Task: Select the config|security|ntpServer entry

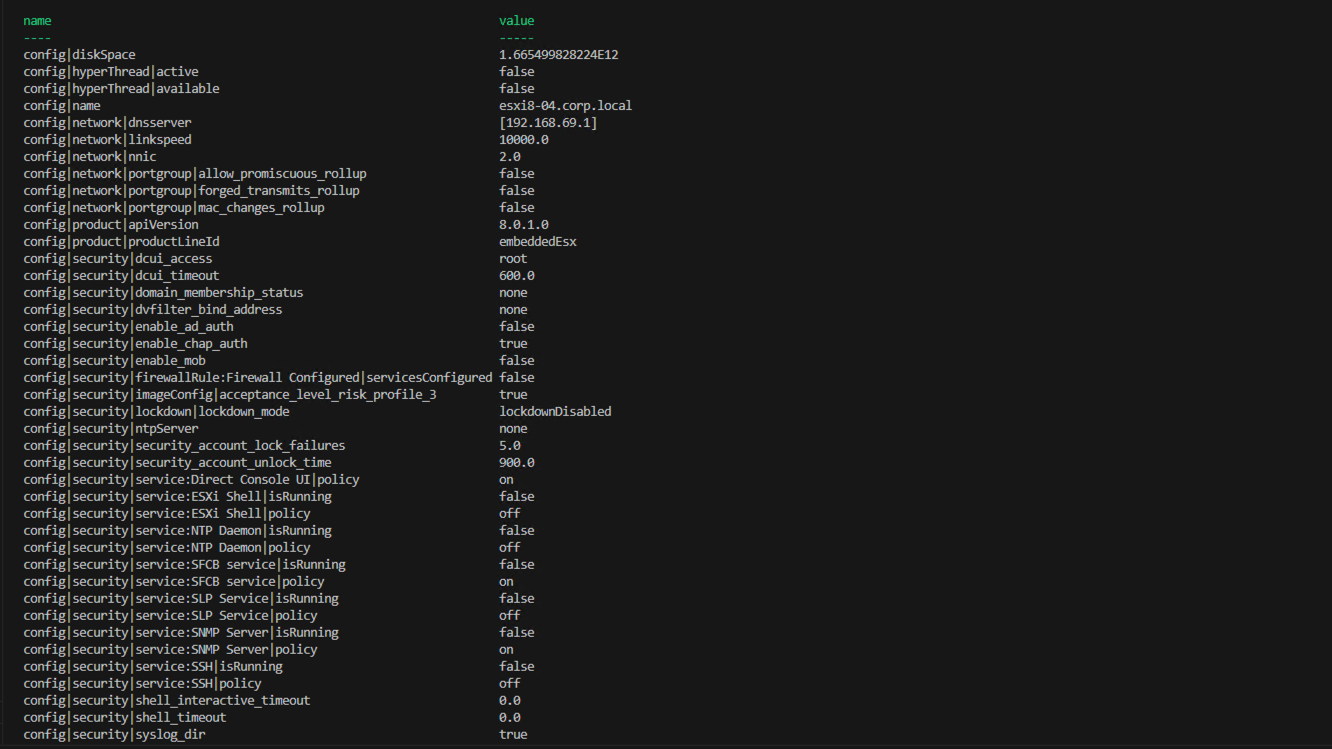Action: 111,429
